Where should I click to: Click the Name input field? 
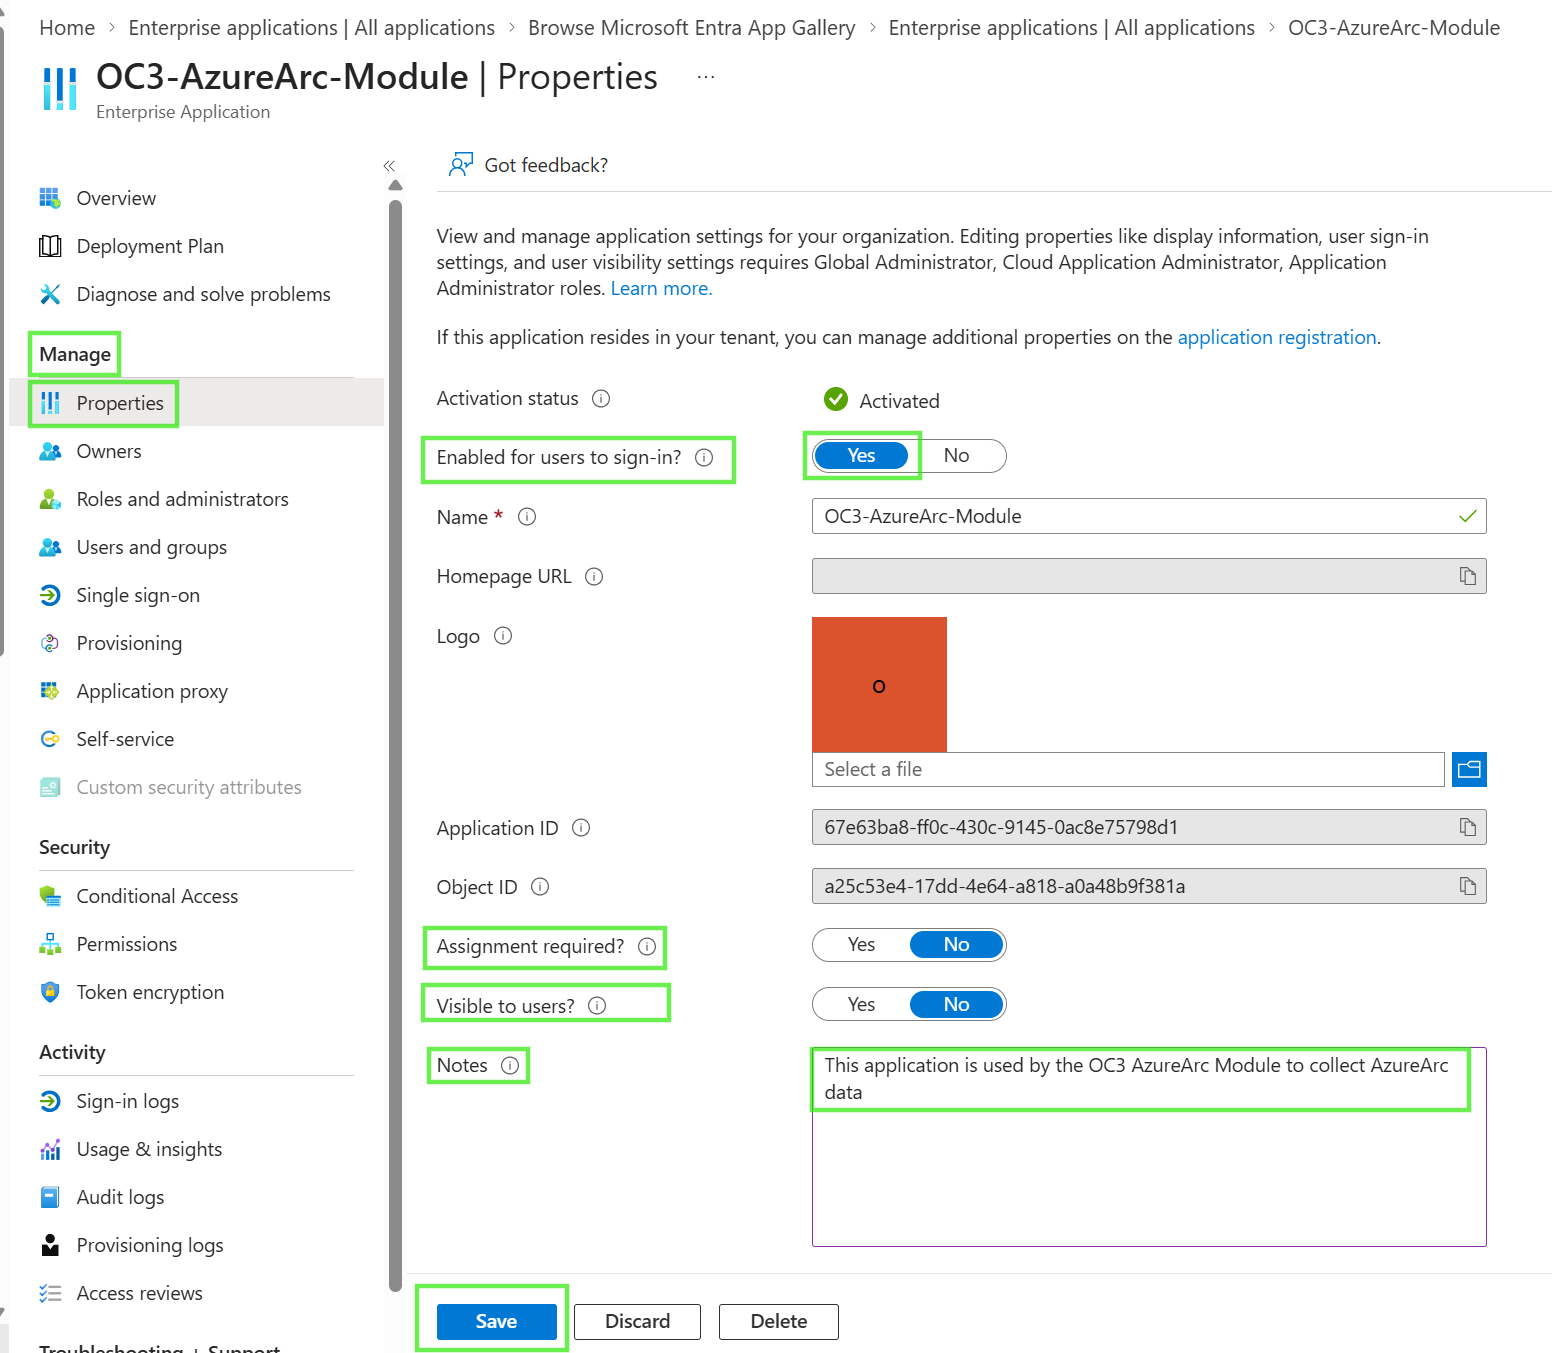[x=1149, y=516]
